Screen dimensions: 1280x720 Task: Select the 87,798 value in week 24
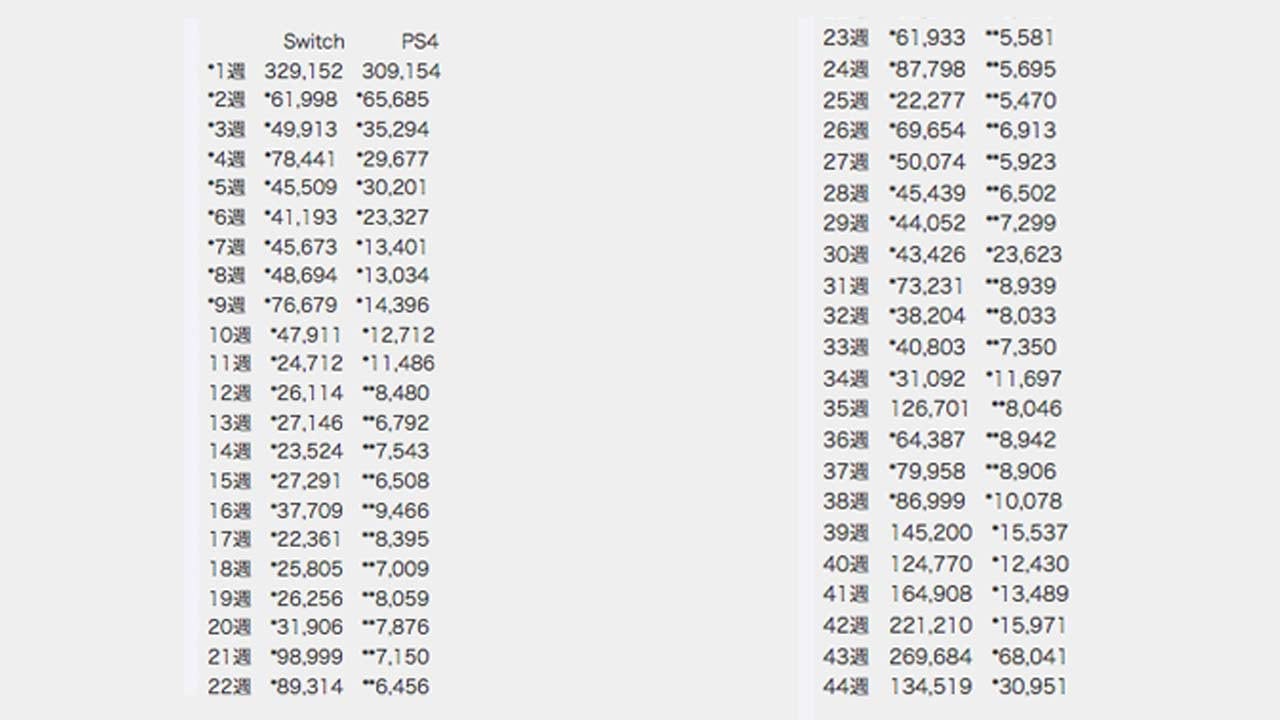coord(927,70)
